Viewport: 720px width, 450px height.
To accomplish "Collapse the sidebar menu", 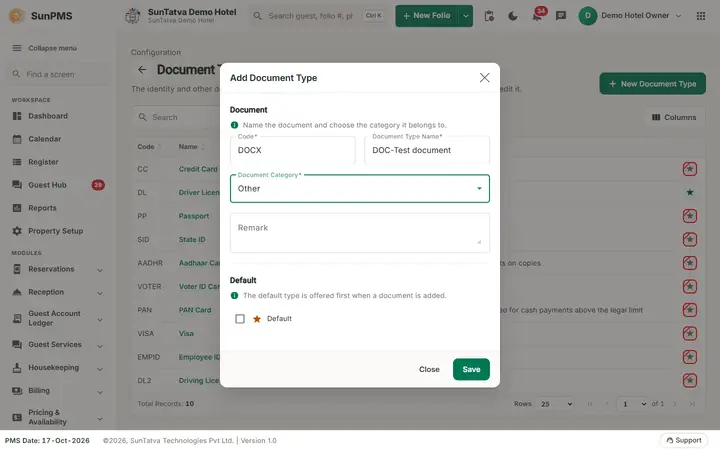I will 45,48.
